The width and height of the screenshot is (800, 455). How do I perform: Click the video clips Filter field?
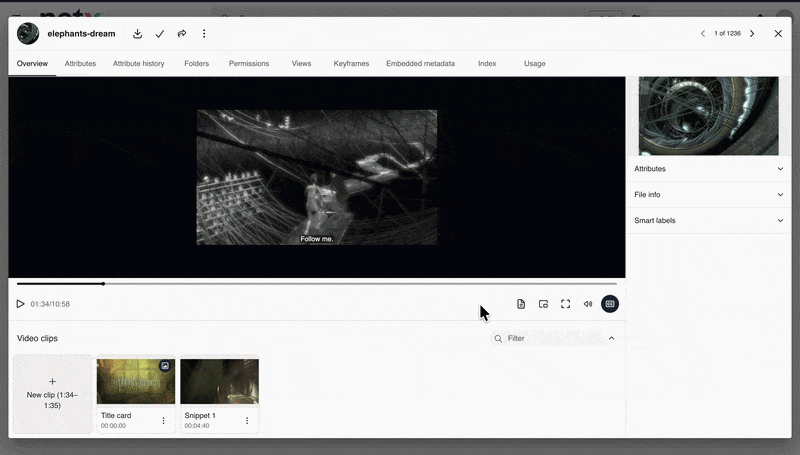(548, 338)
